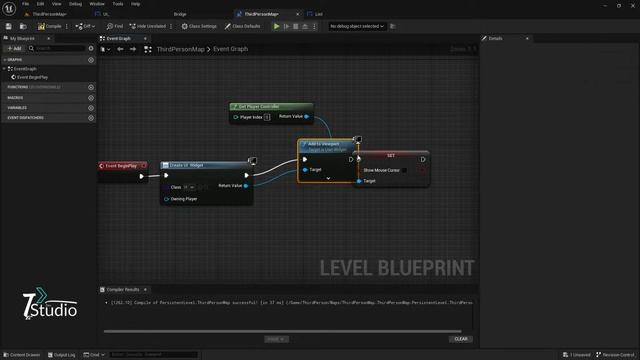
Task: Open Class Defaults
Action: pos(242,26)
